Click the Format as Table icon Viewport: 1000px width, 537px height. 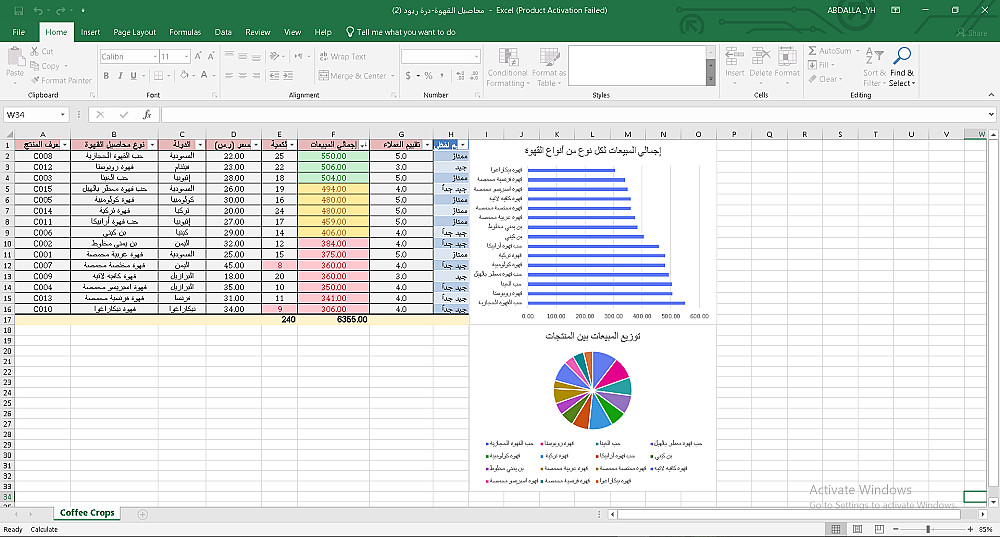pyautogui.click(x=549, y=57)
